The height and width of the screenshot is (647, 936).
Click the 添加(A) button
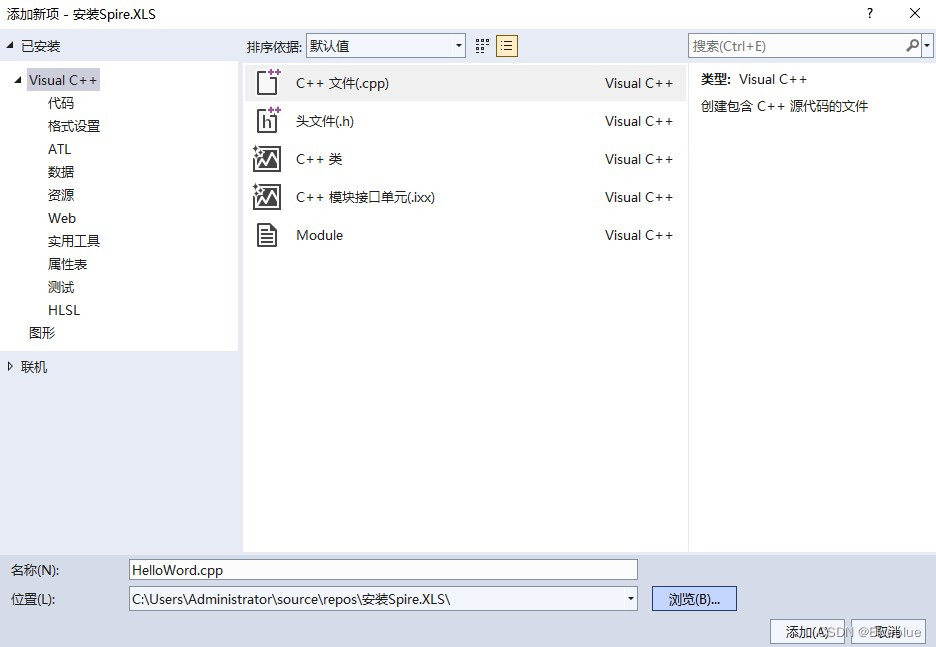[807, 631]
